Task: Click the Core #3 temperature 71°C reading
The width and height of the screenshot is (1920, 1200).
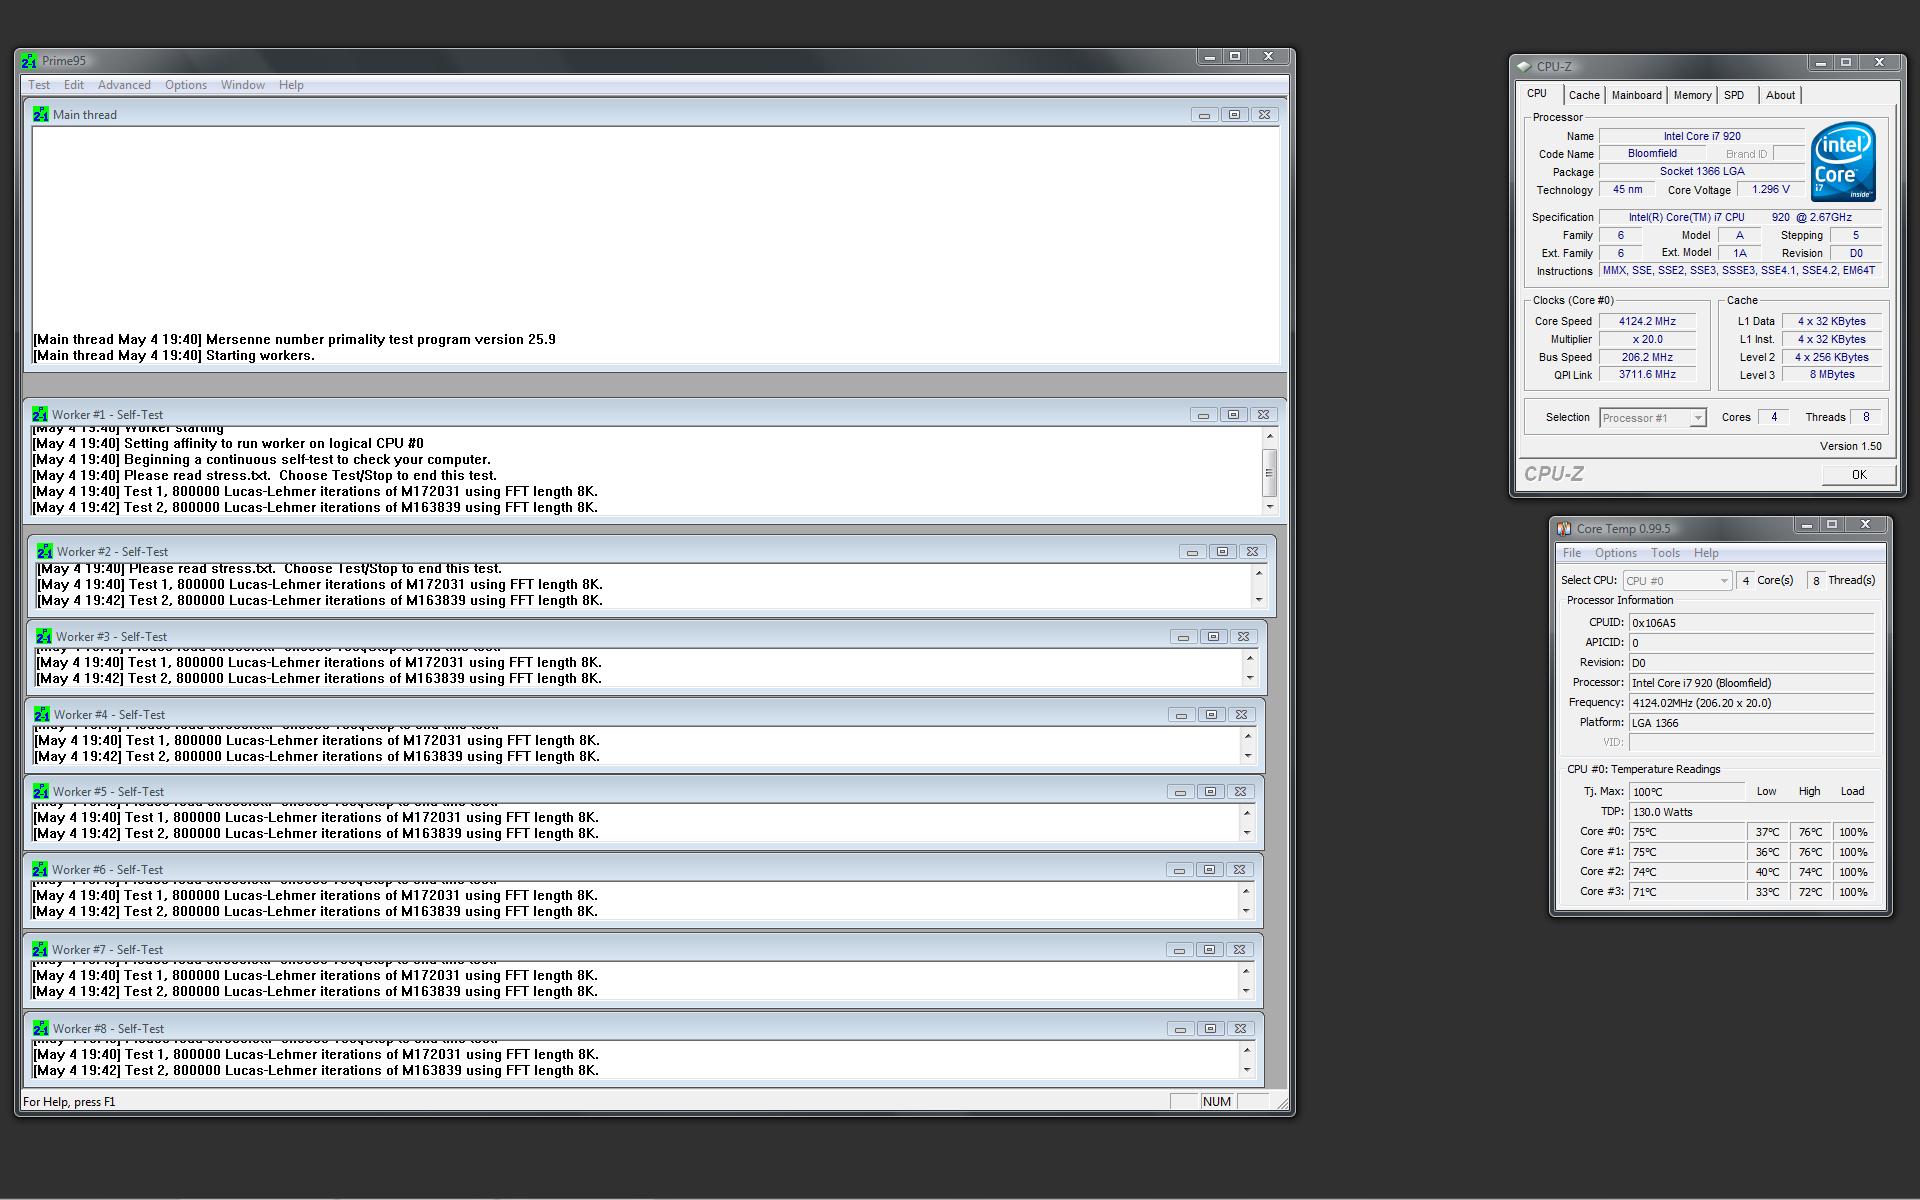Action: coord(1686,892)
